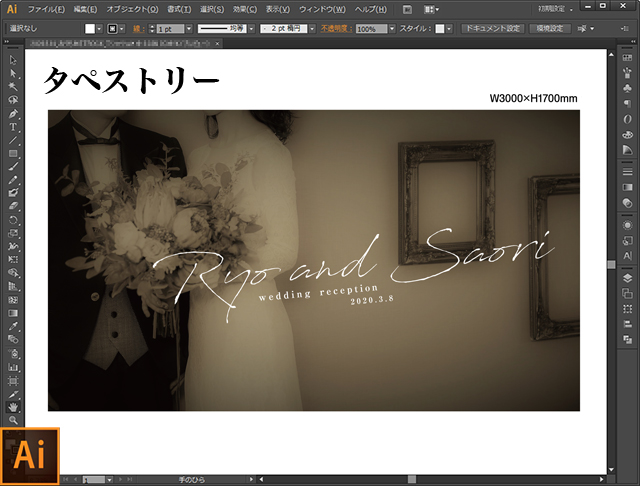Select the Rectangle tool
Viewport: 640px width, 486px height.
tap(13, 153)
